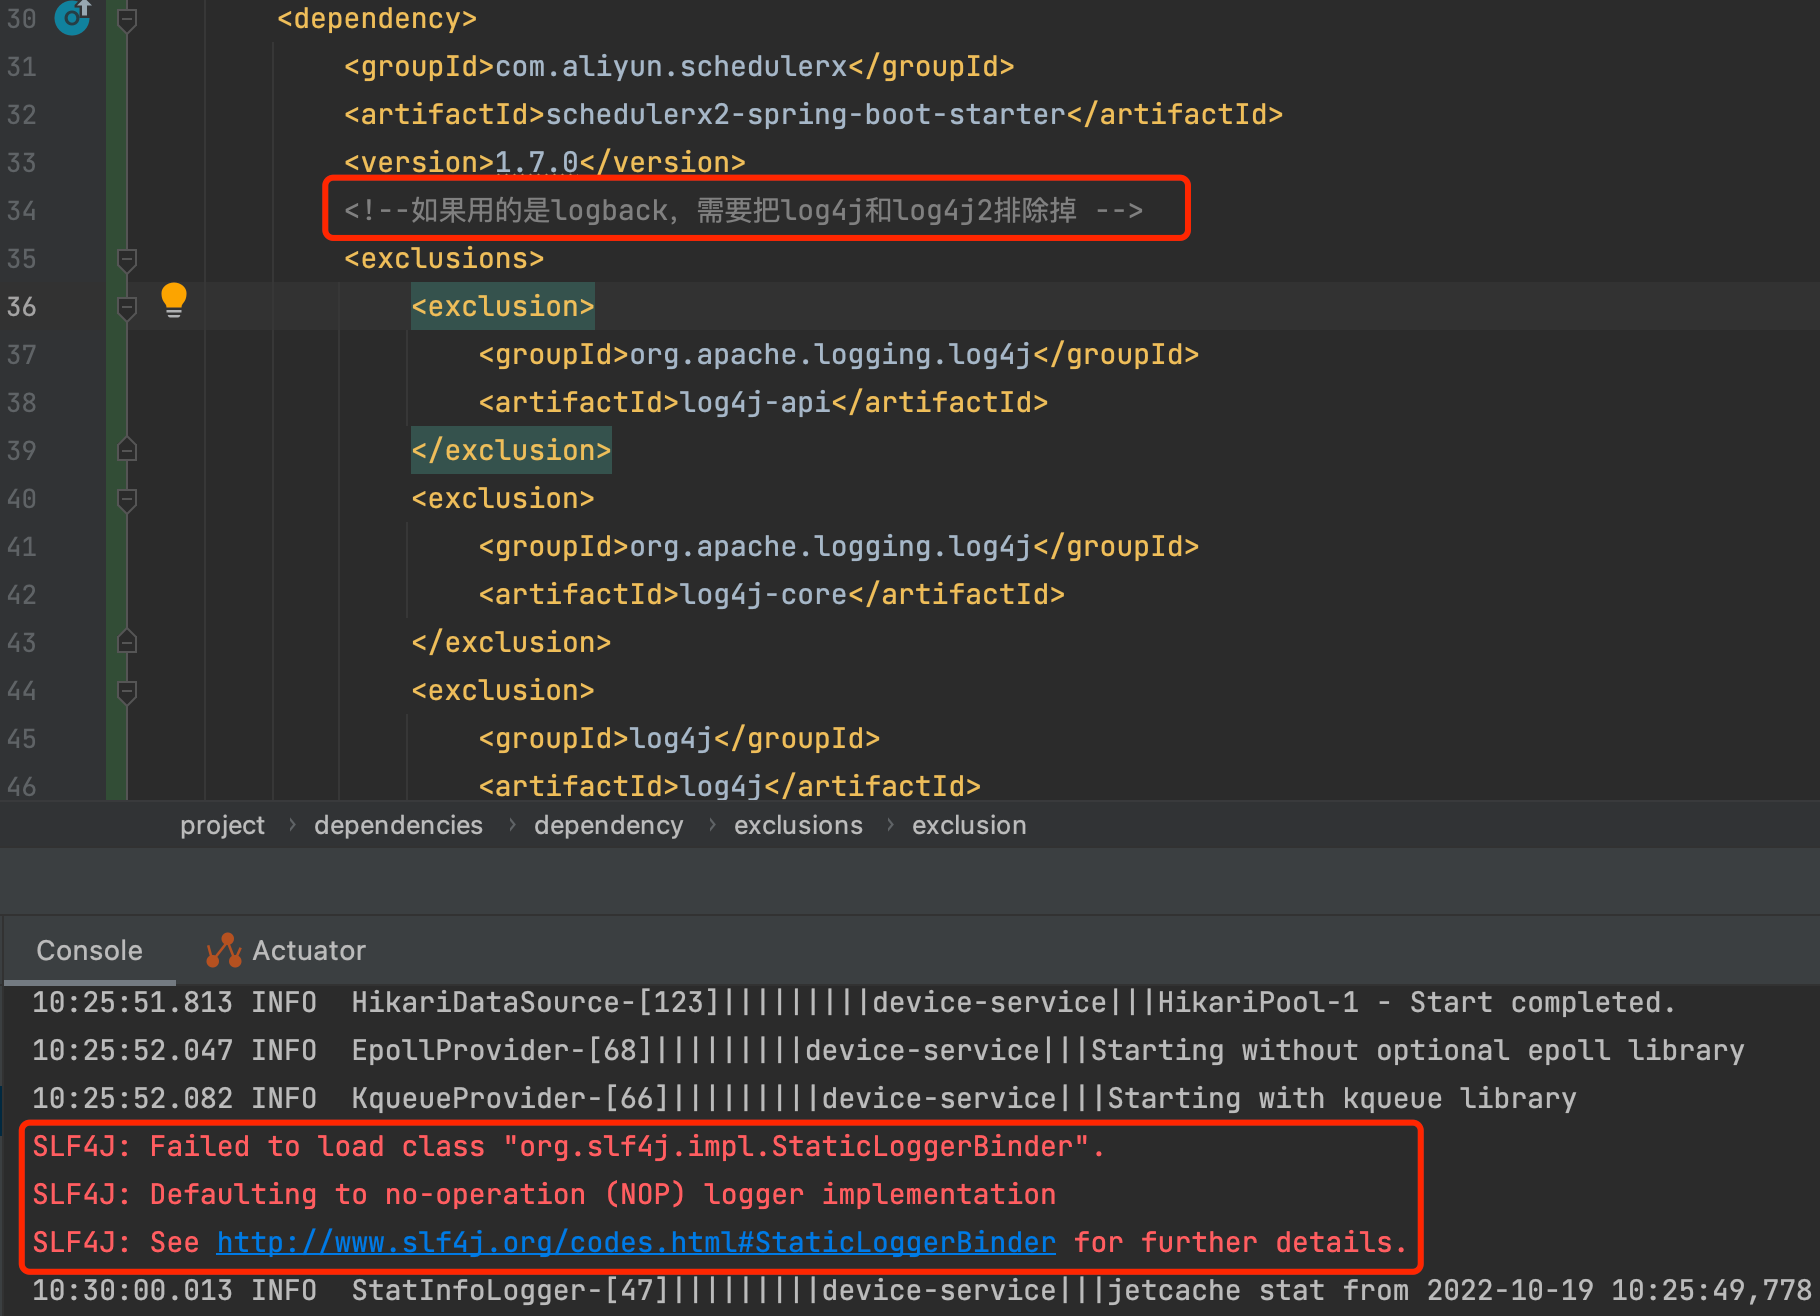The width and height of the screenshot is (1820, 1316).
Task: Click the exclusions opening tag on line 35
Action: click(x=444, y=258)
